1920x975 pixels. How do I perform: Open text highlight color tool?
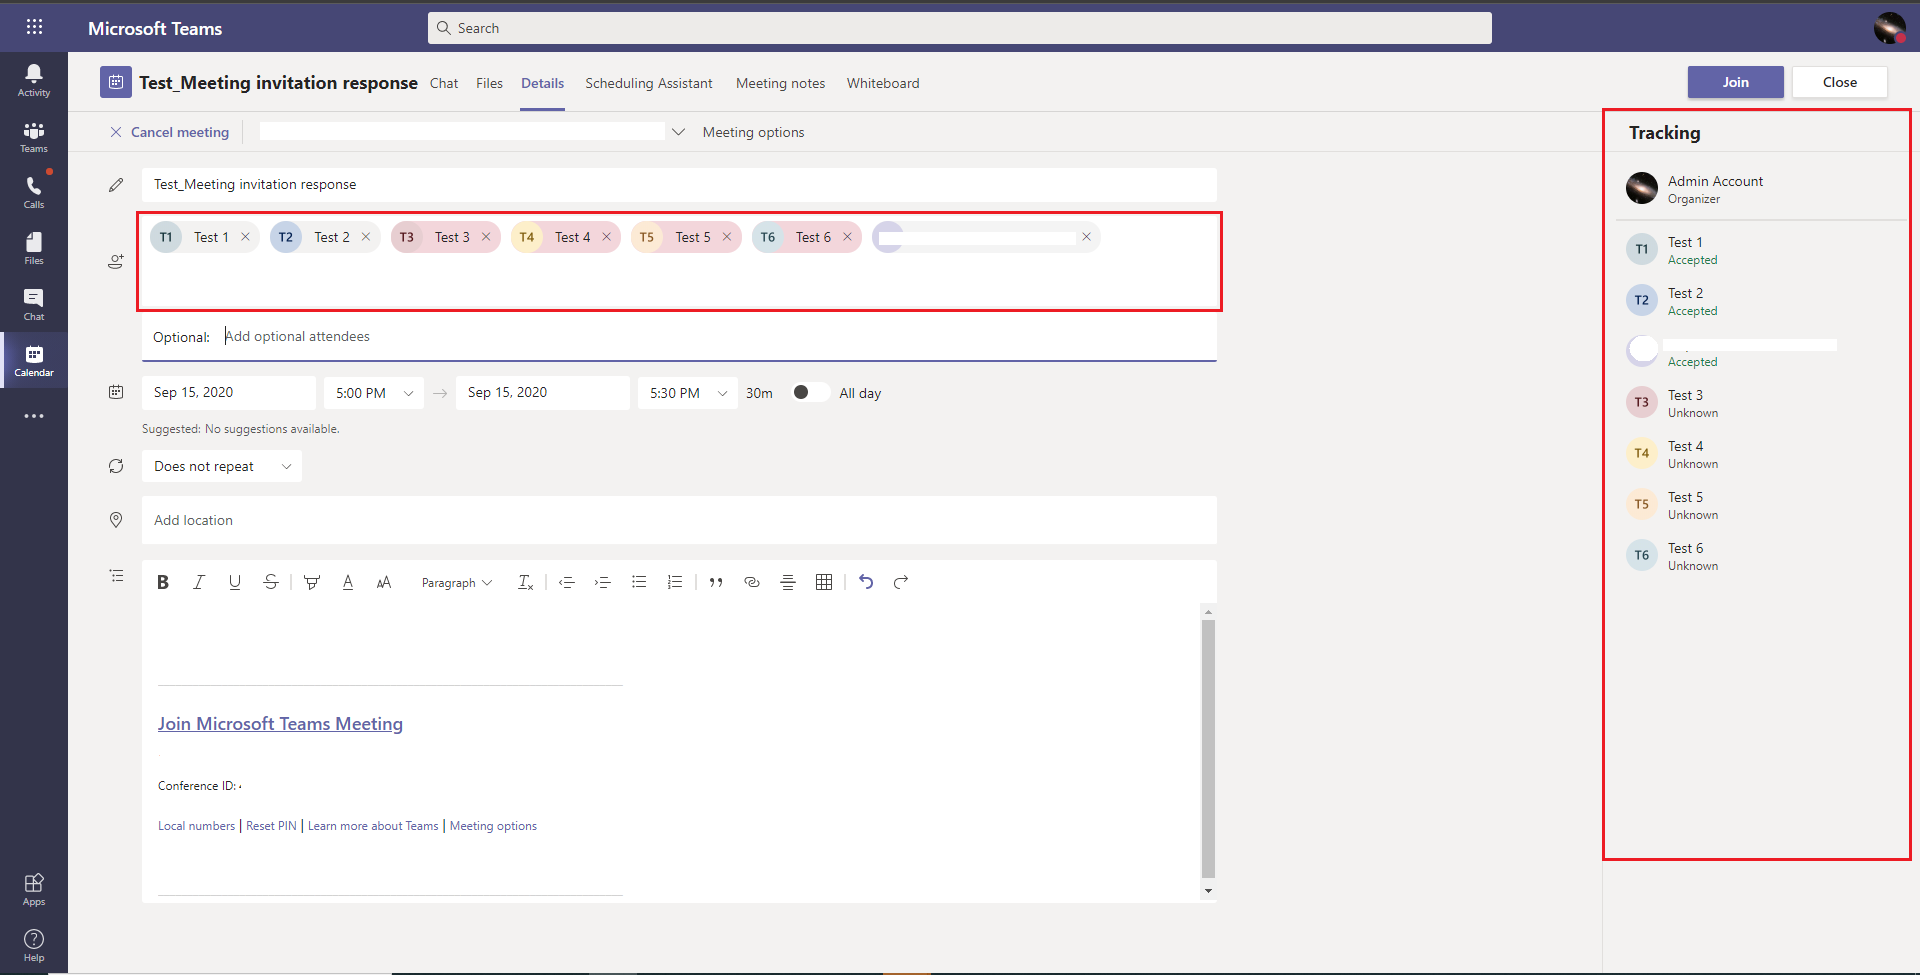point(312,582)
